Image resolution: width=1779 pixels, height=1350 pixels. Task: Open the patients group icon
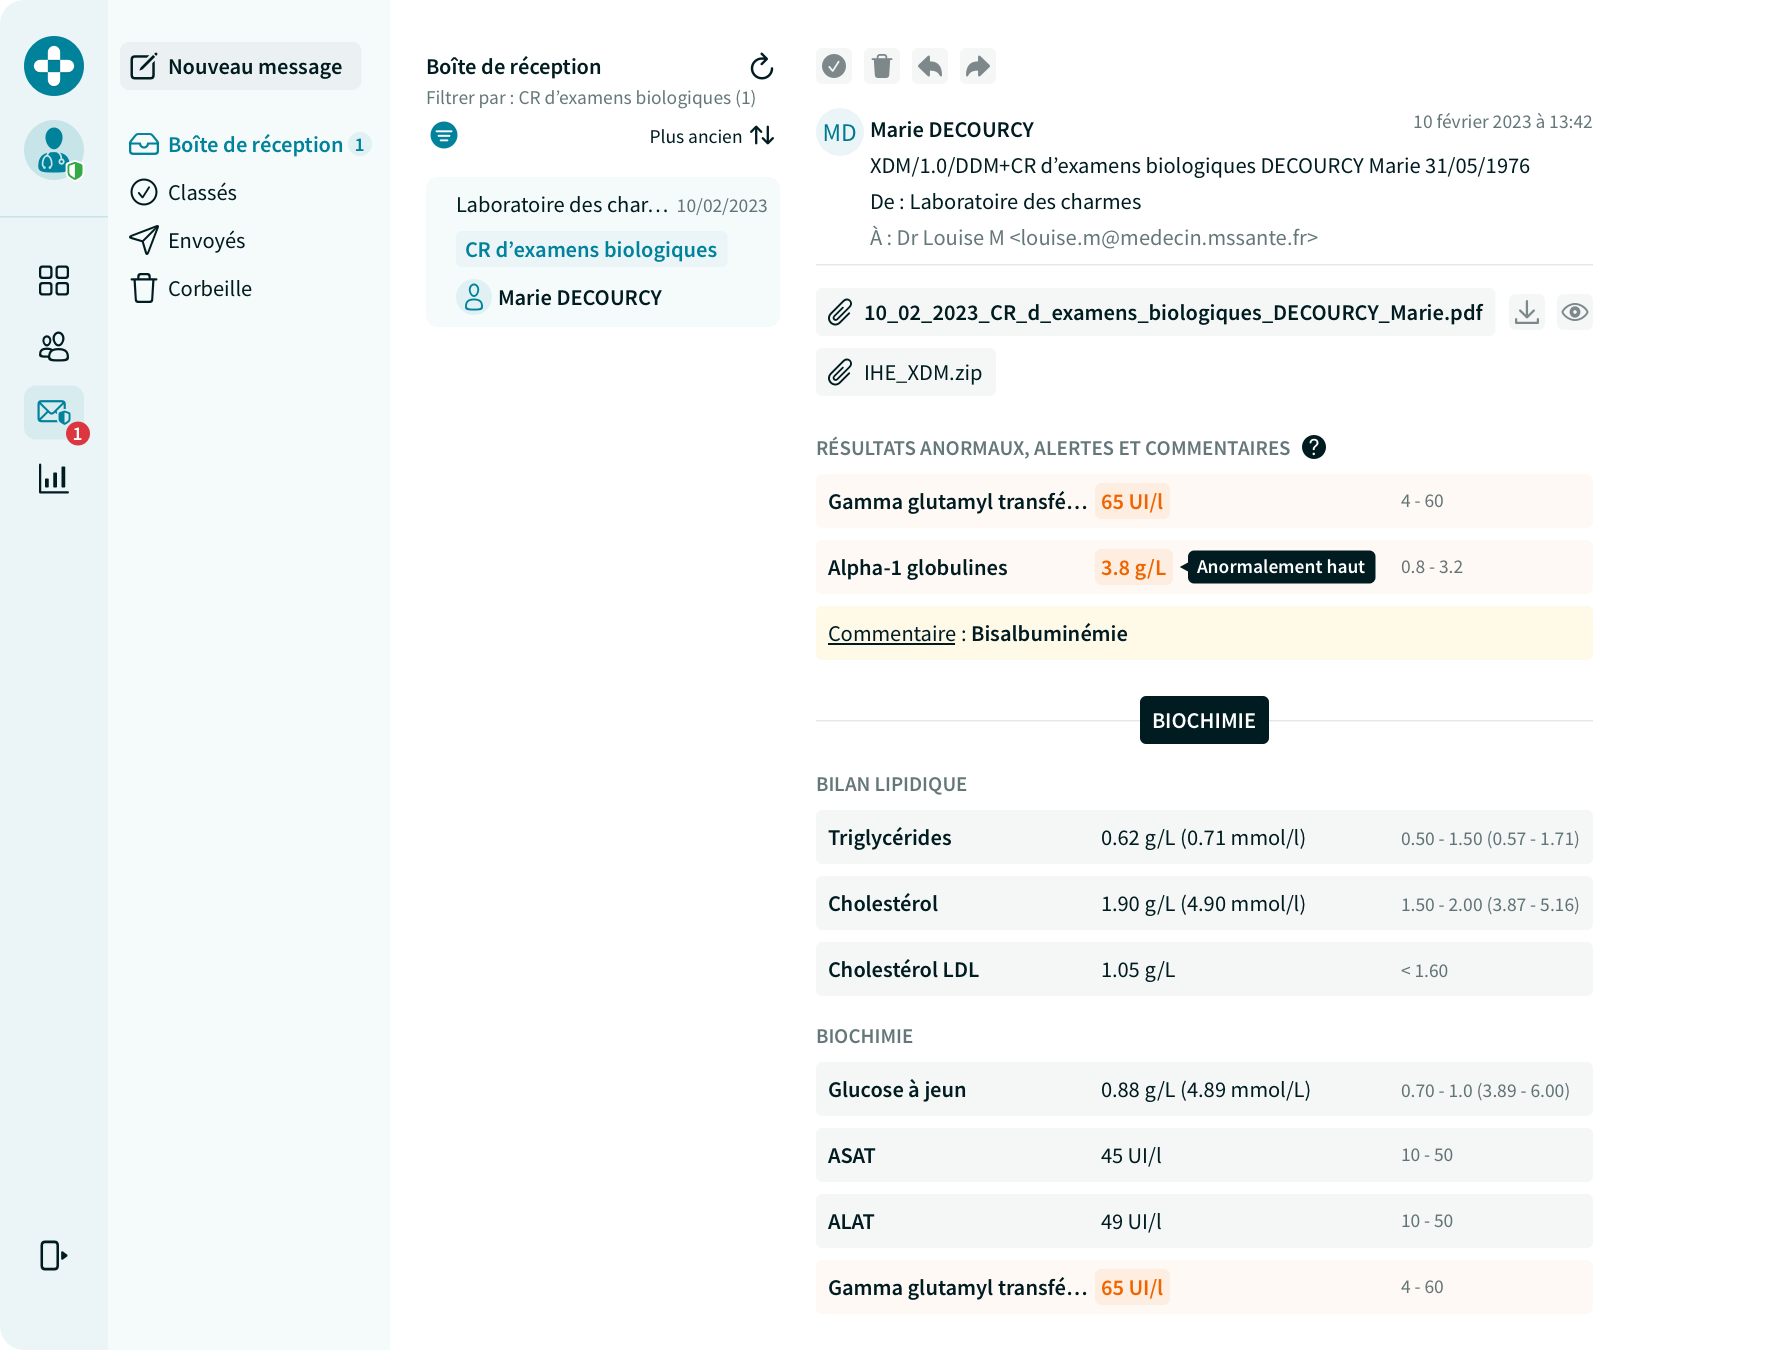54,346
